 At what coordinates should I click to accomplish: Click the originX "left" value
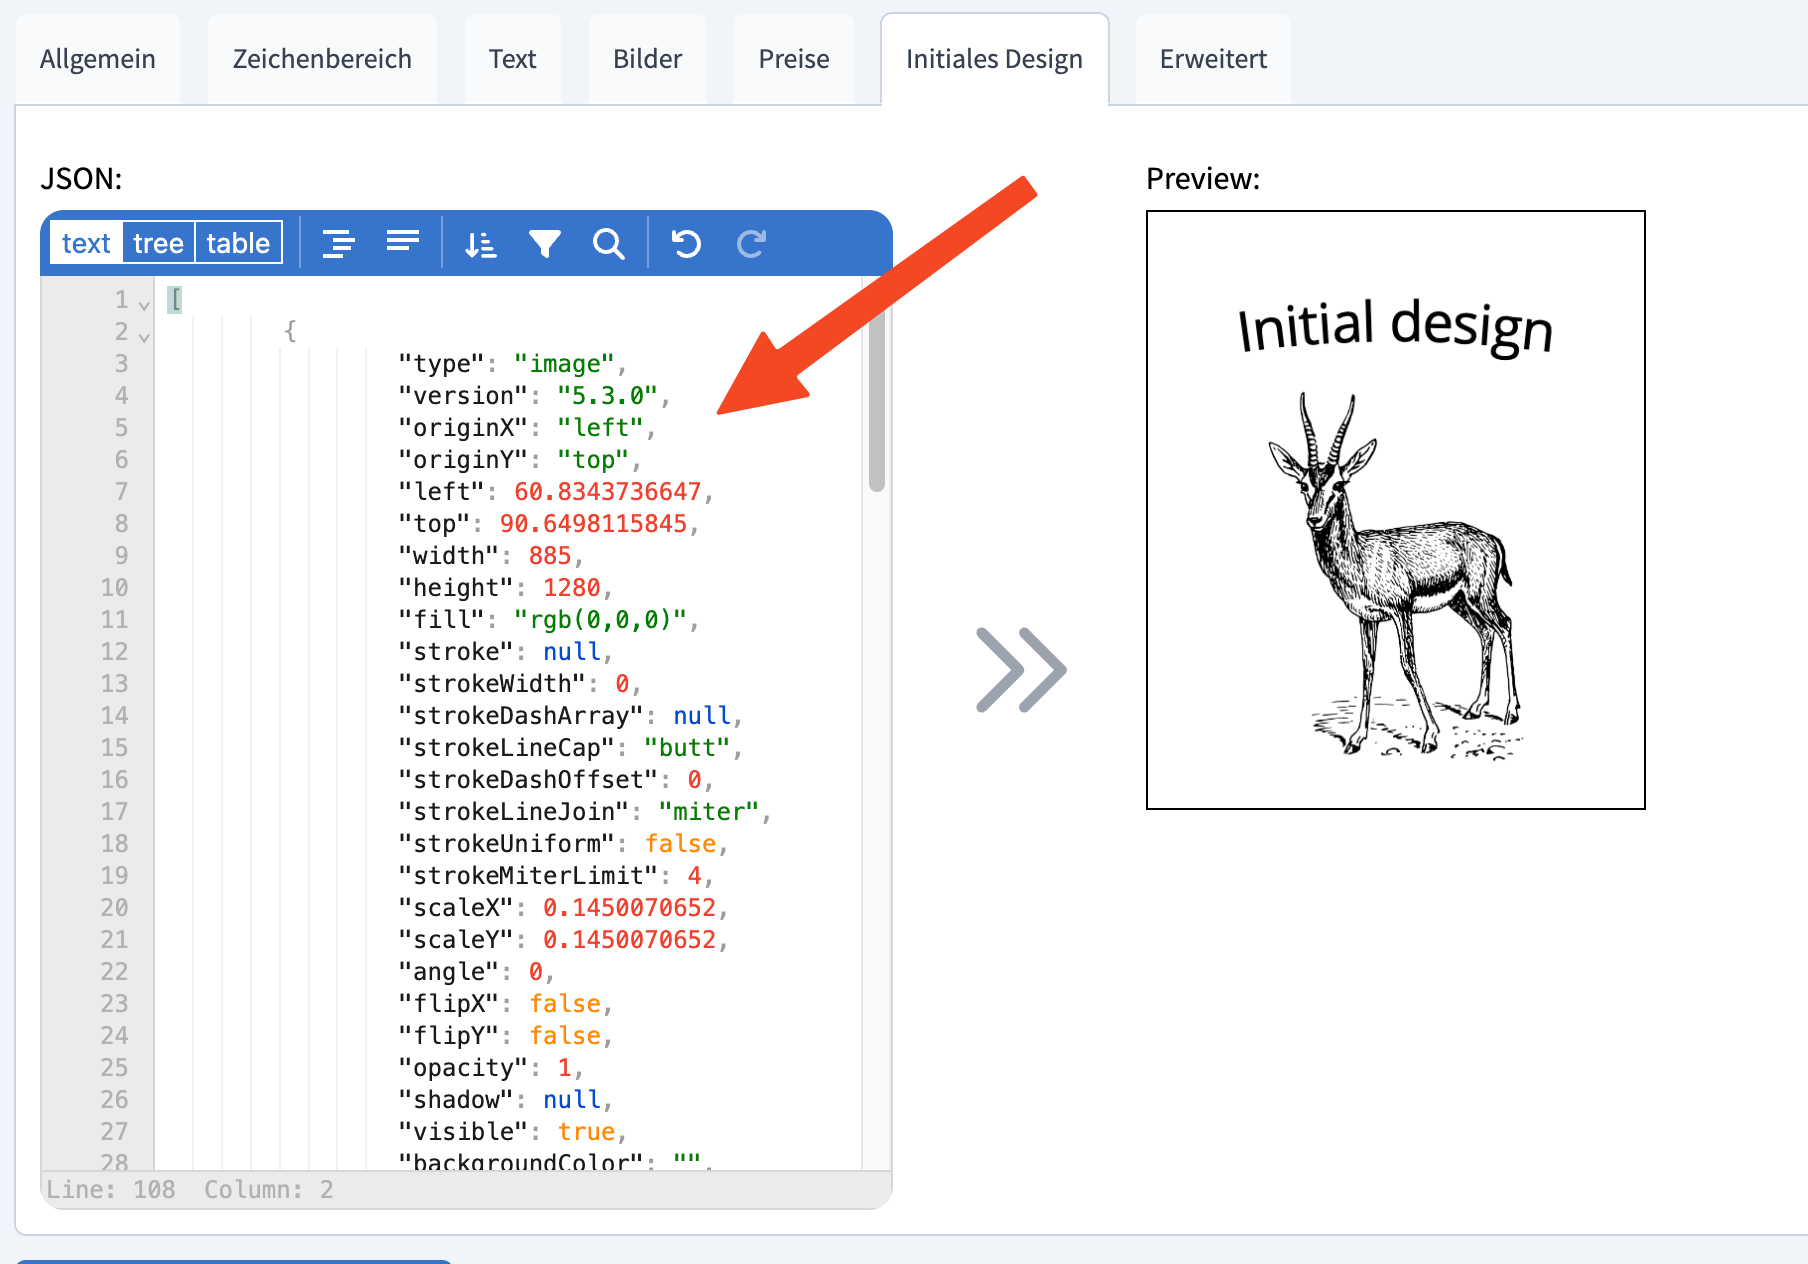click(600, 428)
